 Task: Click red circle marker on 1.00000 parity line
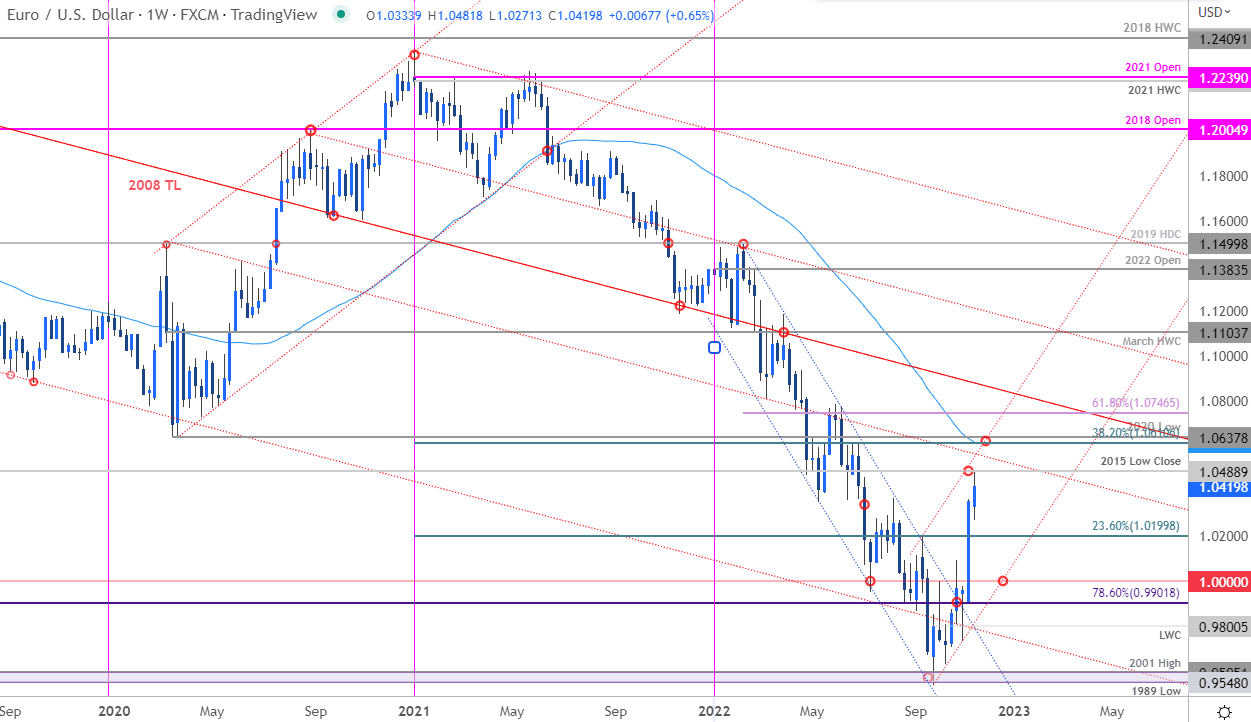click(1003, 581)
